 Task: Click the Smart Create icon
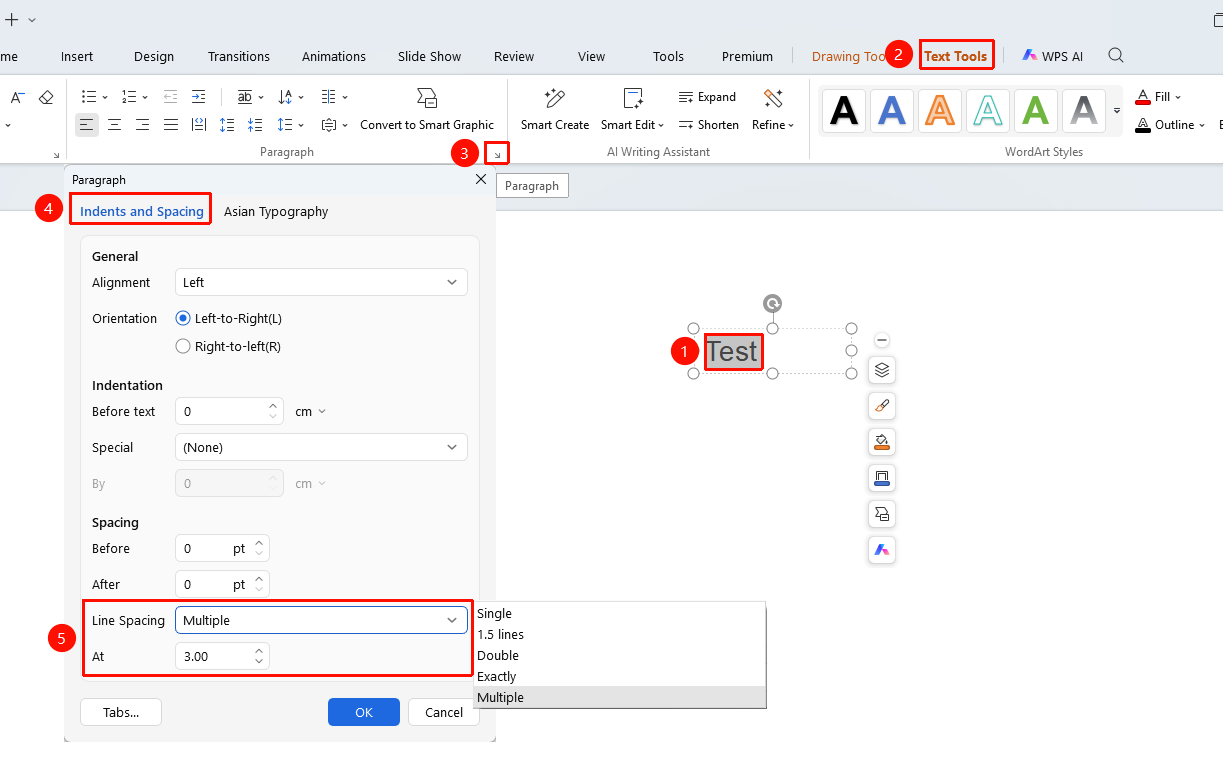coord(555,98)
